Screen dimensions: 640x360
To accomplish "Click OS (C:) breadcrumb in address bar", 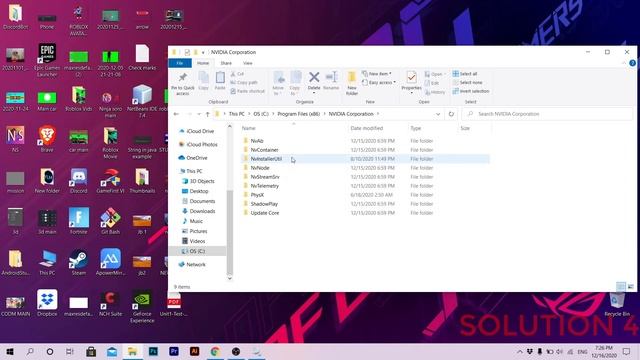I will tap(261, 114).
